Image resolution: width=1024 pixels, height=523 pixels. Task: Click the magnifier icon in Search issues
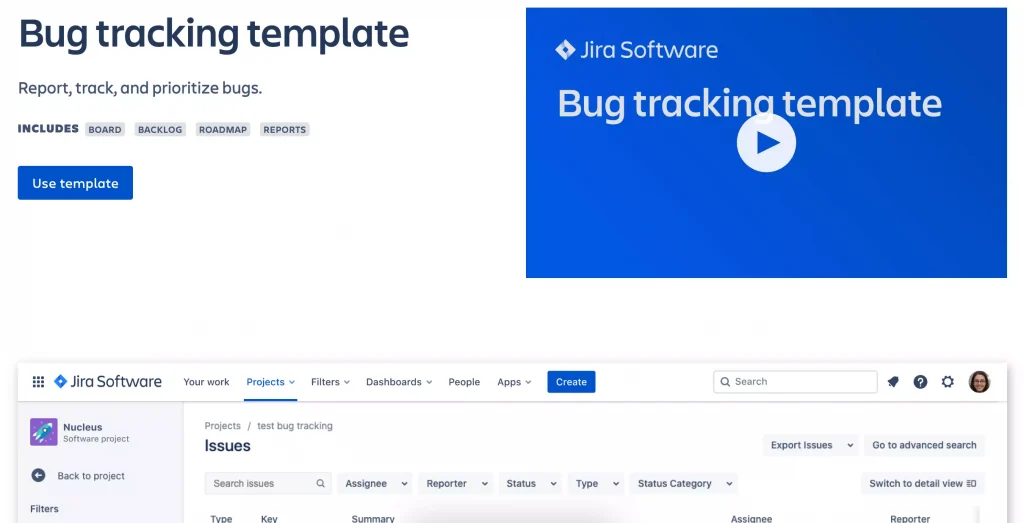(x=321, y=484)
